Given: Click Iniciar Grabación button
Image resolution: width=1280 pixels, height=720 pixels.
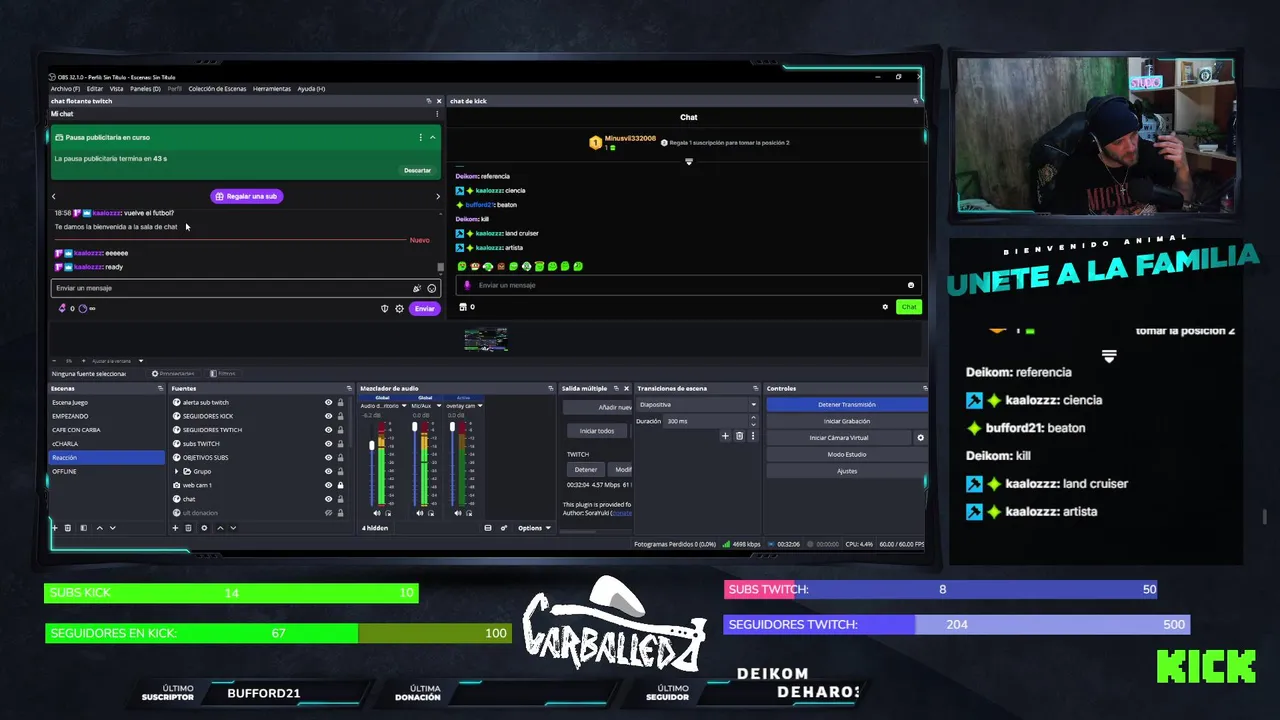Looking at the screenshot, I should 847,421.
